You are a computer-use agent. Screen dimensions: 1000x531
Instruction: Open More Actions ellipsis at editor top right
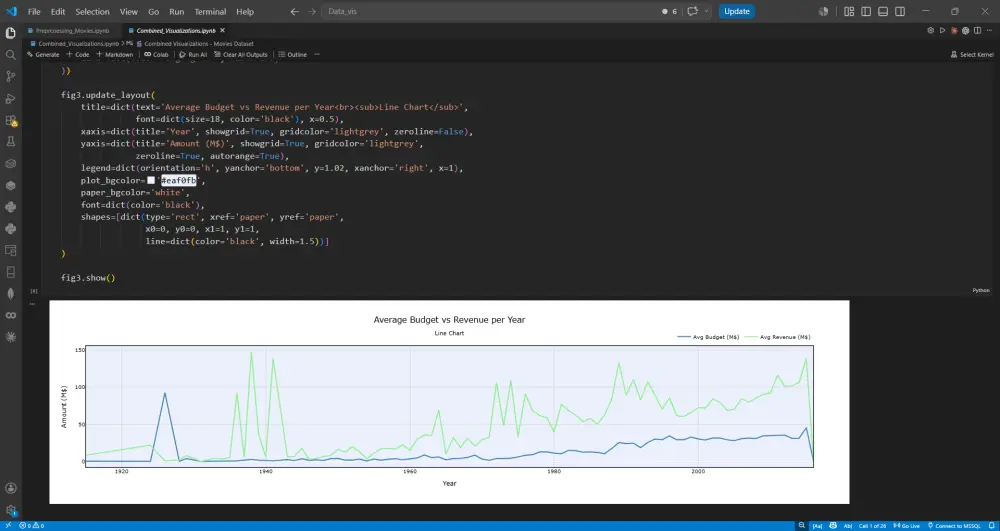coord(988,30)
